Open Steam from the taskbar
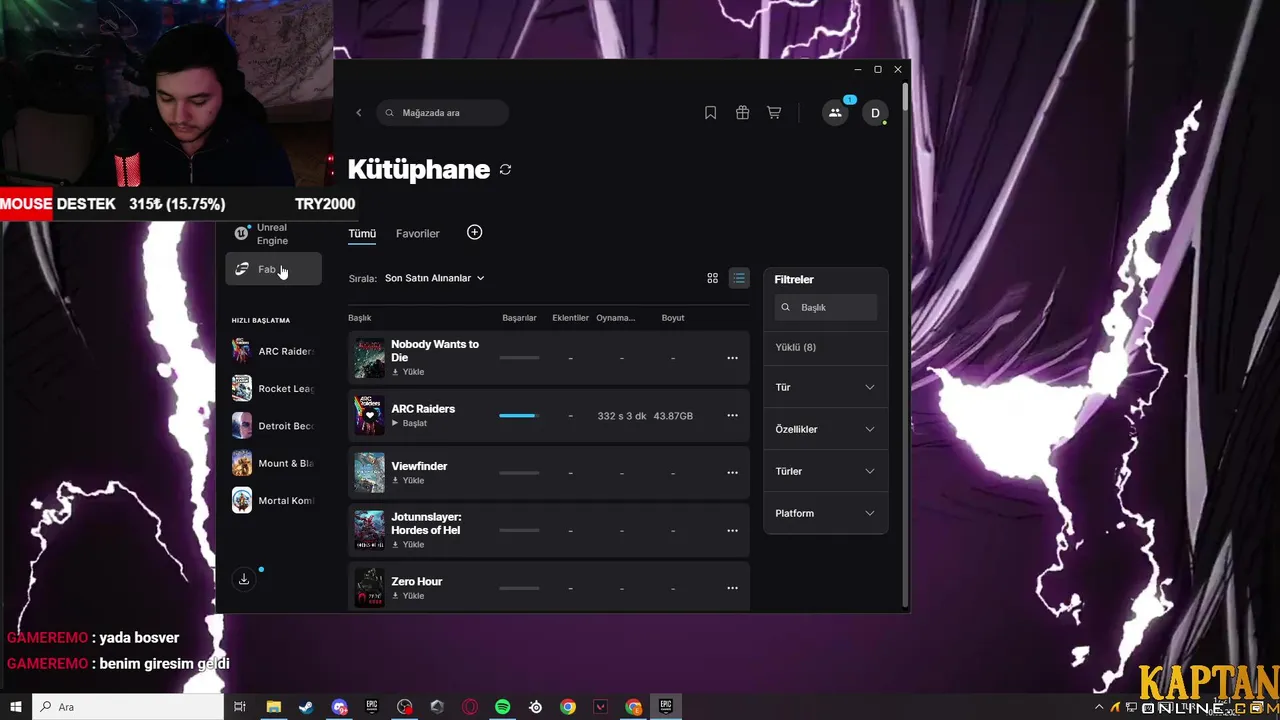This screenshot has width=1280, height=720. pos(306,707)
